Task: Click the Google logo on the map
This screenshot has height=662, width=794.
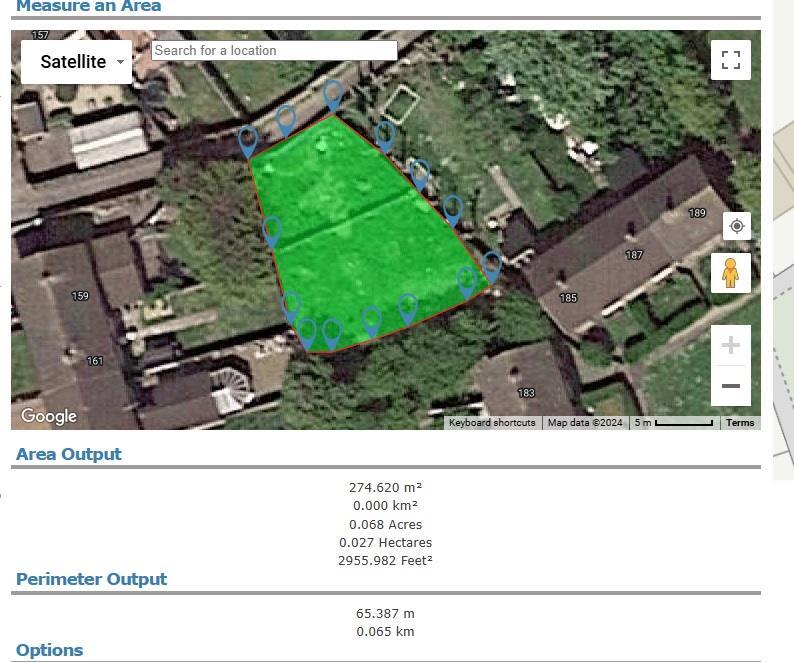Action: (x=49, y=416)
